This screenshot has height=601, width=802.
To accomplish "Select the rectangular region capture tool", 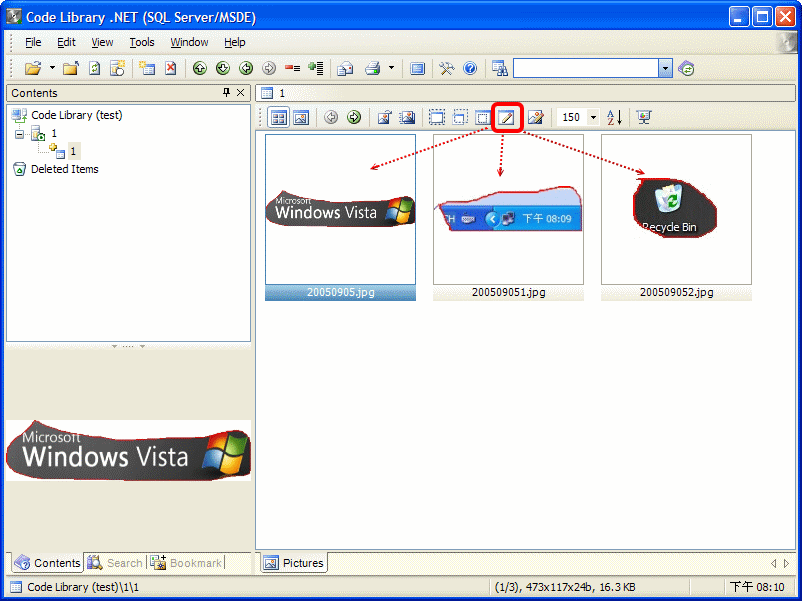I will pos(459,118).
